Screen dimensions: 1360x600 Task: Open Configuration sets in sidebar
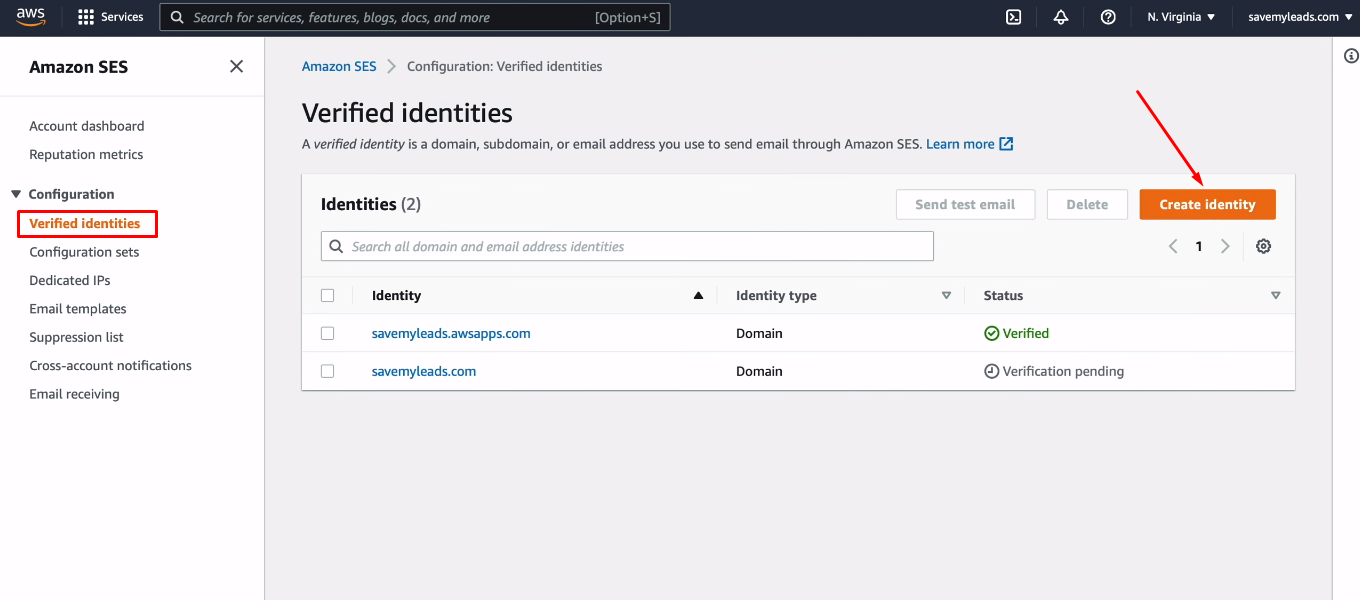point(84,252)
